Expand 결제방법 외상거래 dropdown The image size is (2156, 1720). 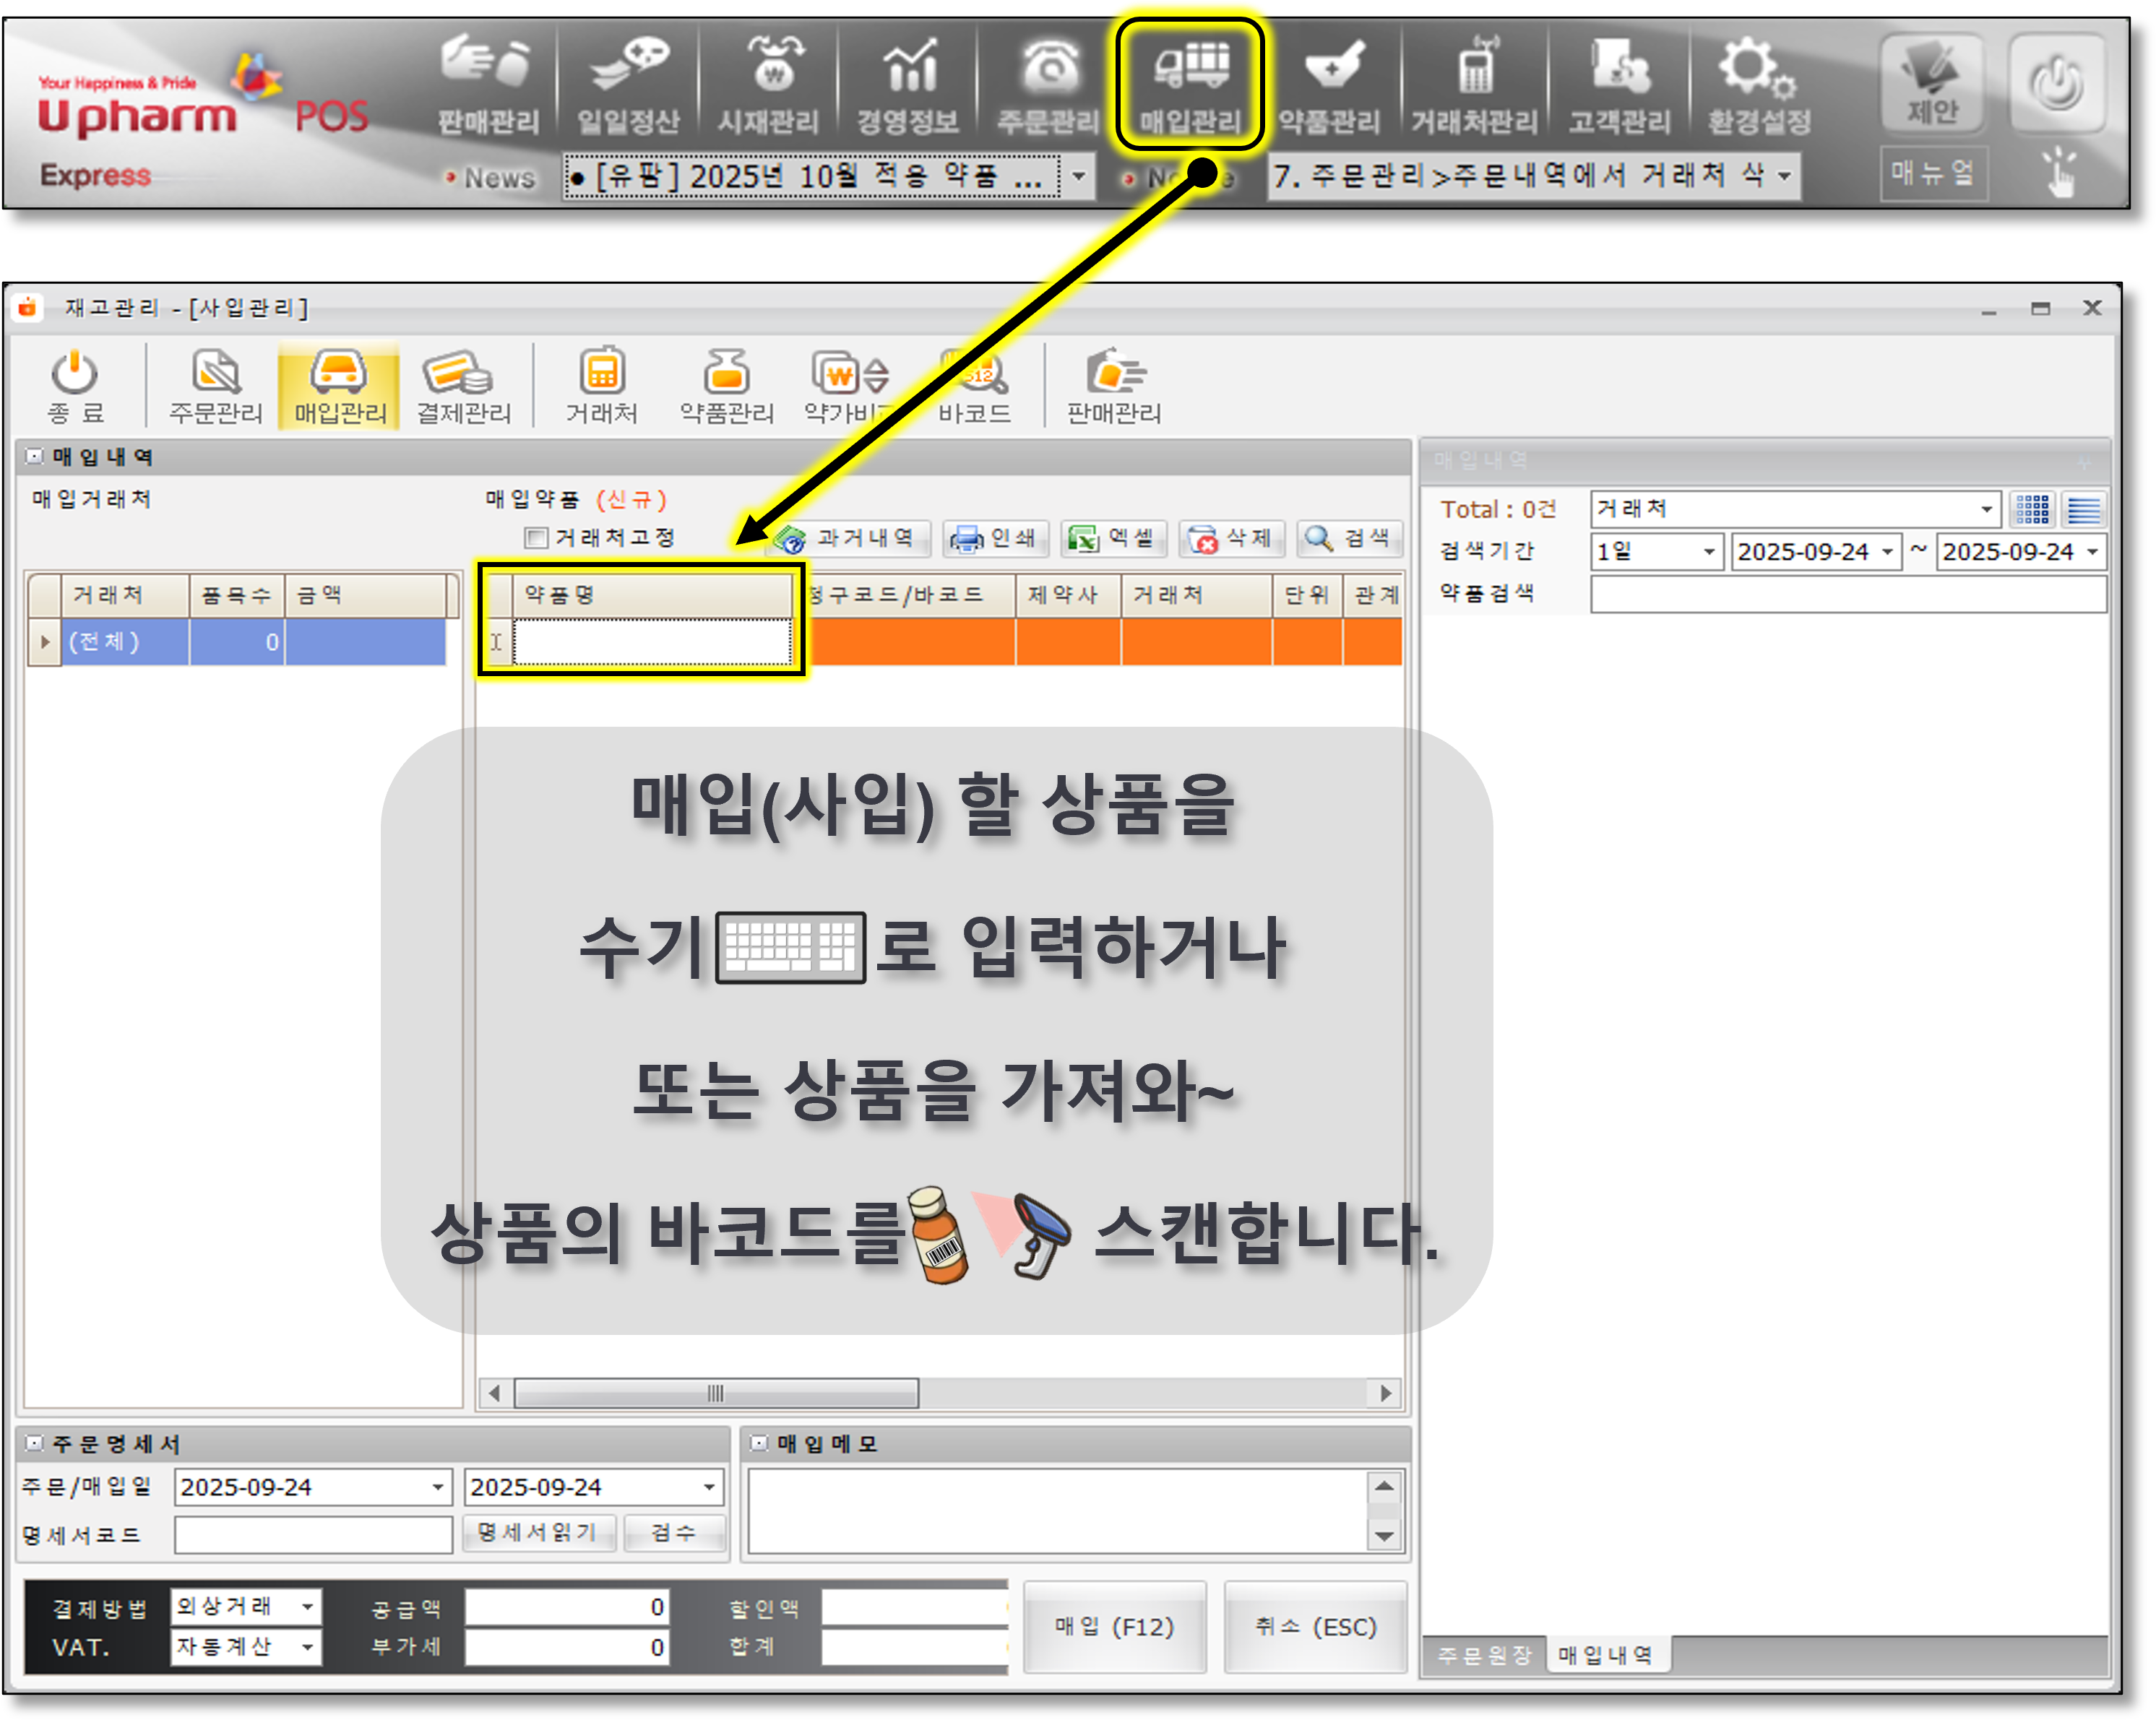307,1607
